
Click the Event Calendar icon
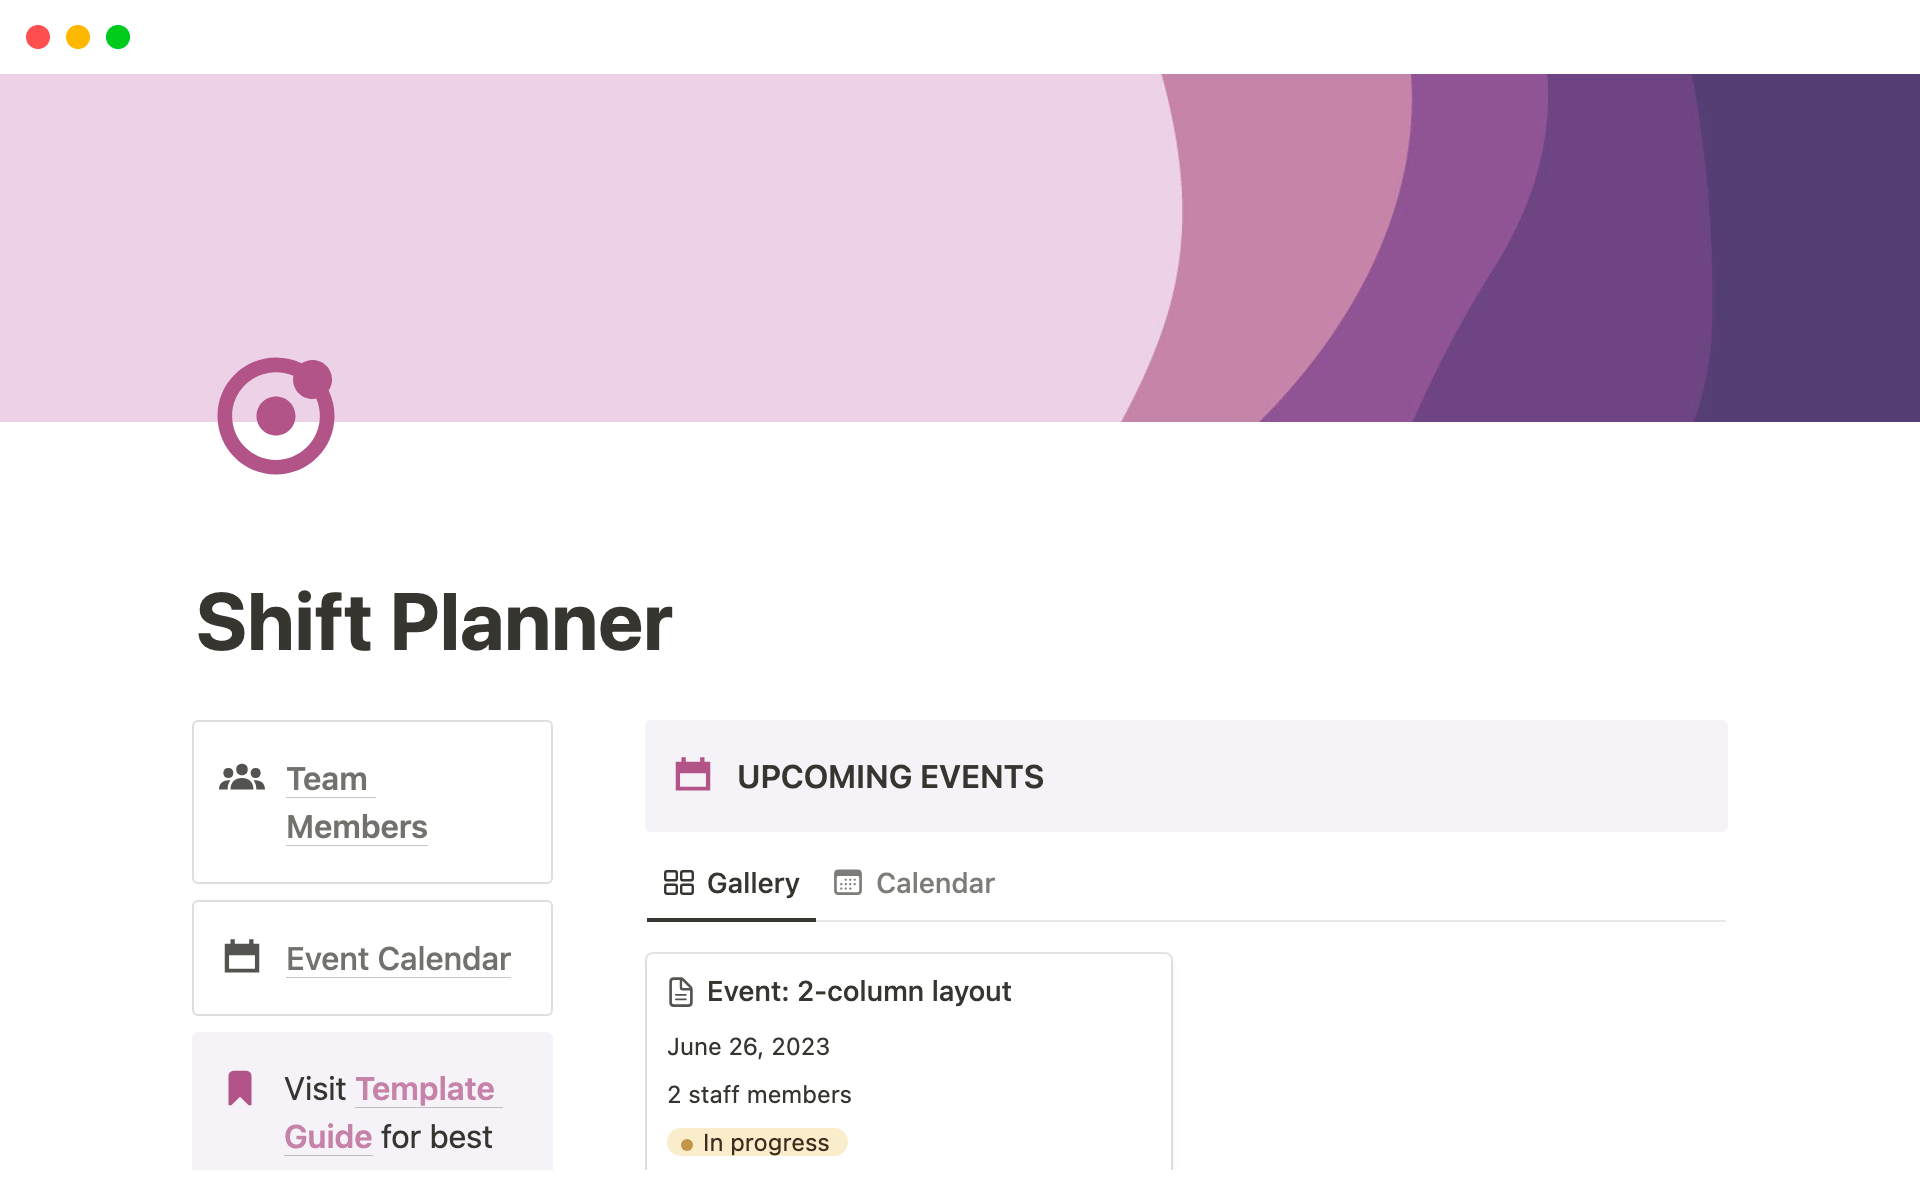[x=242, y=955]
